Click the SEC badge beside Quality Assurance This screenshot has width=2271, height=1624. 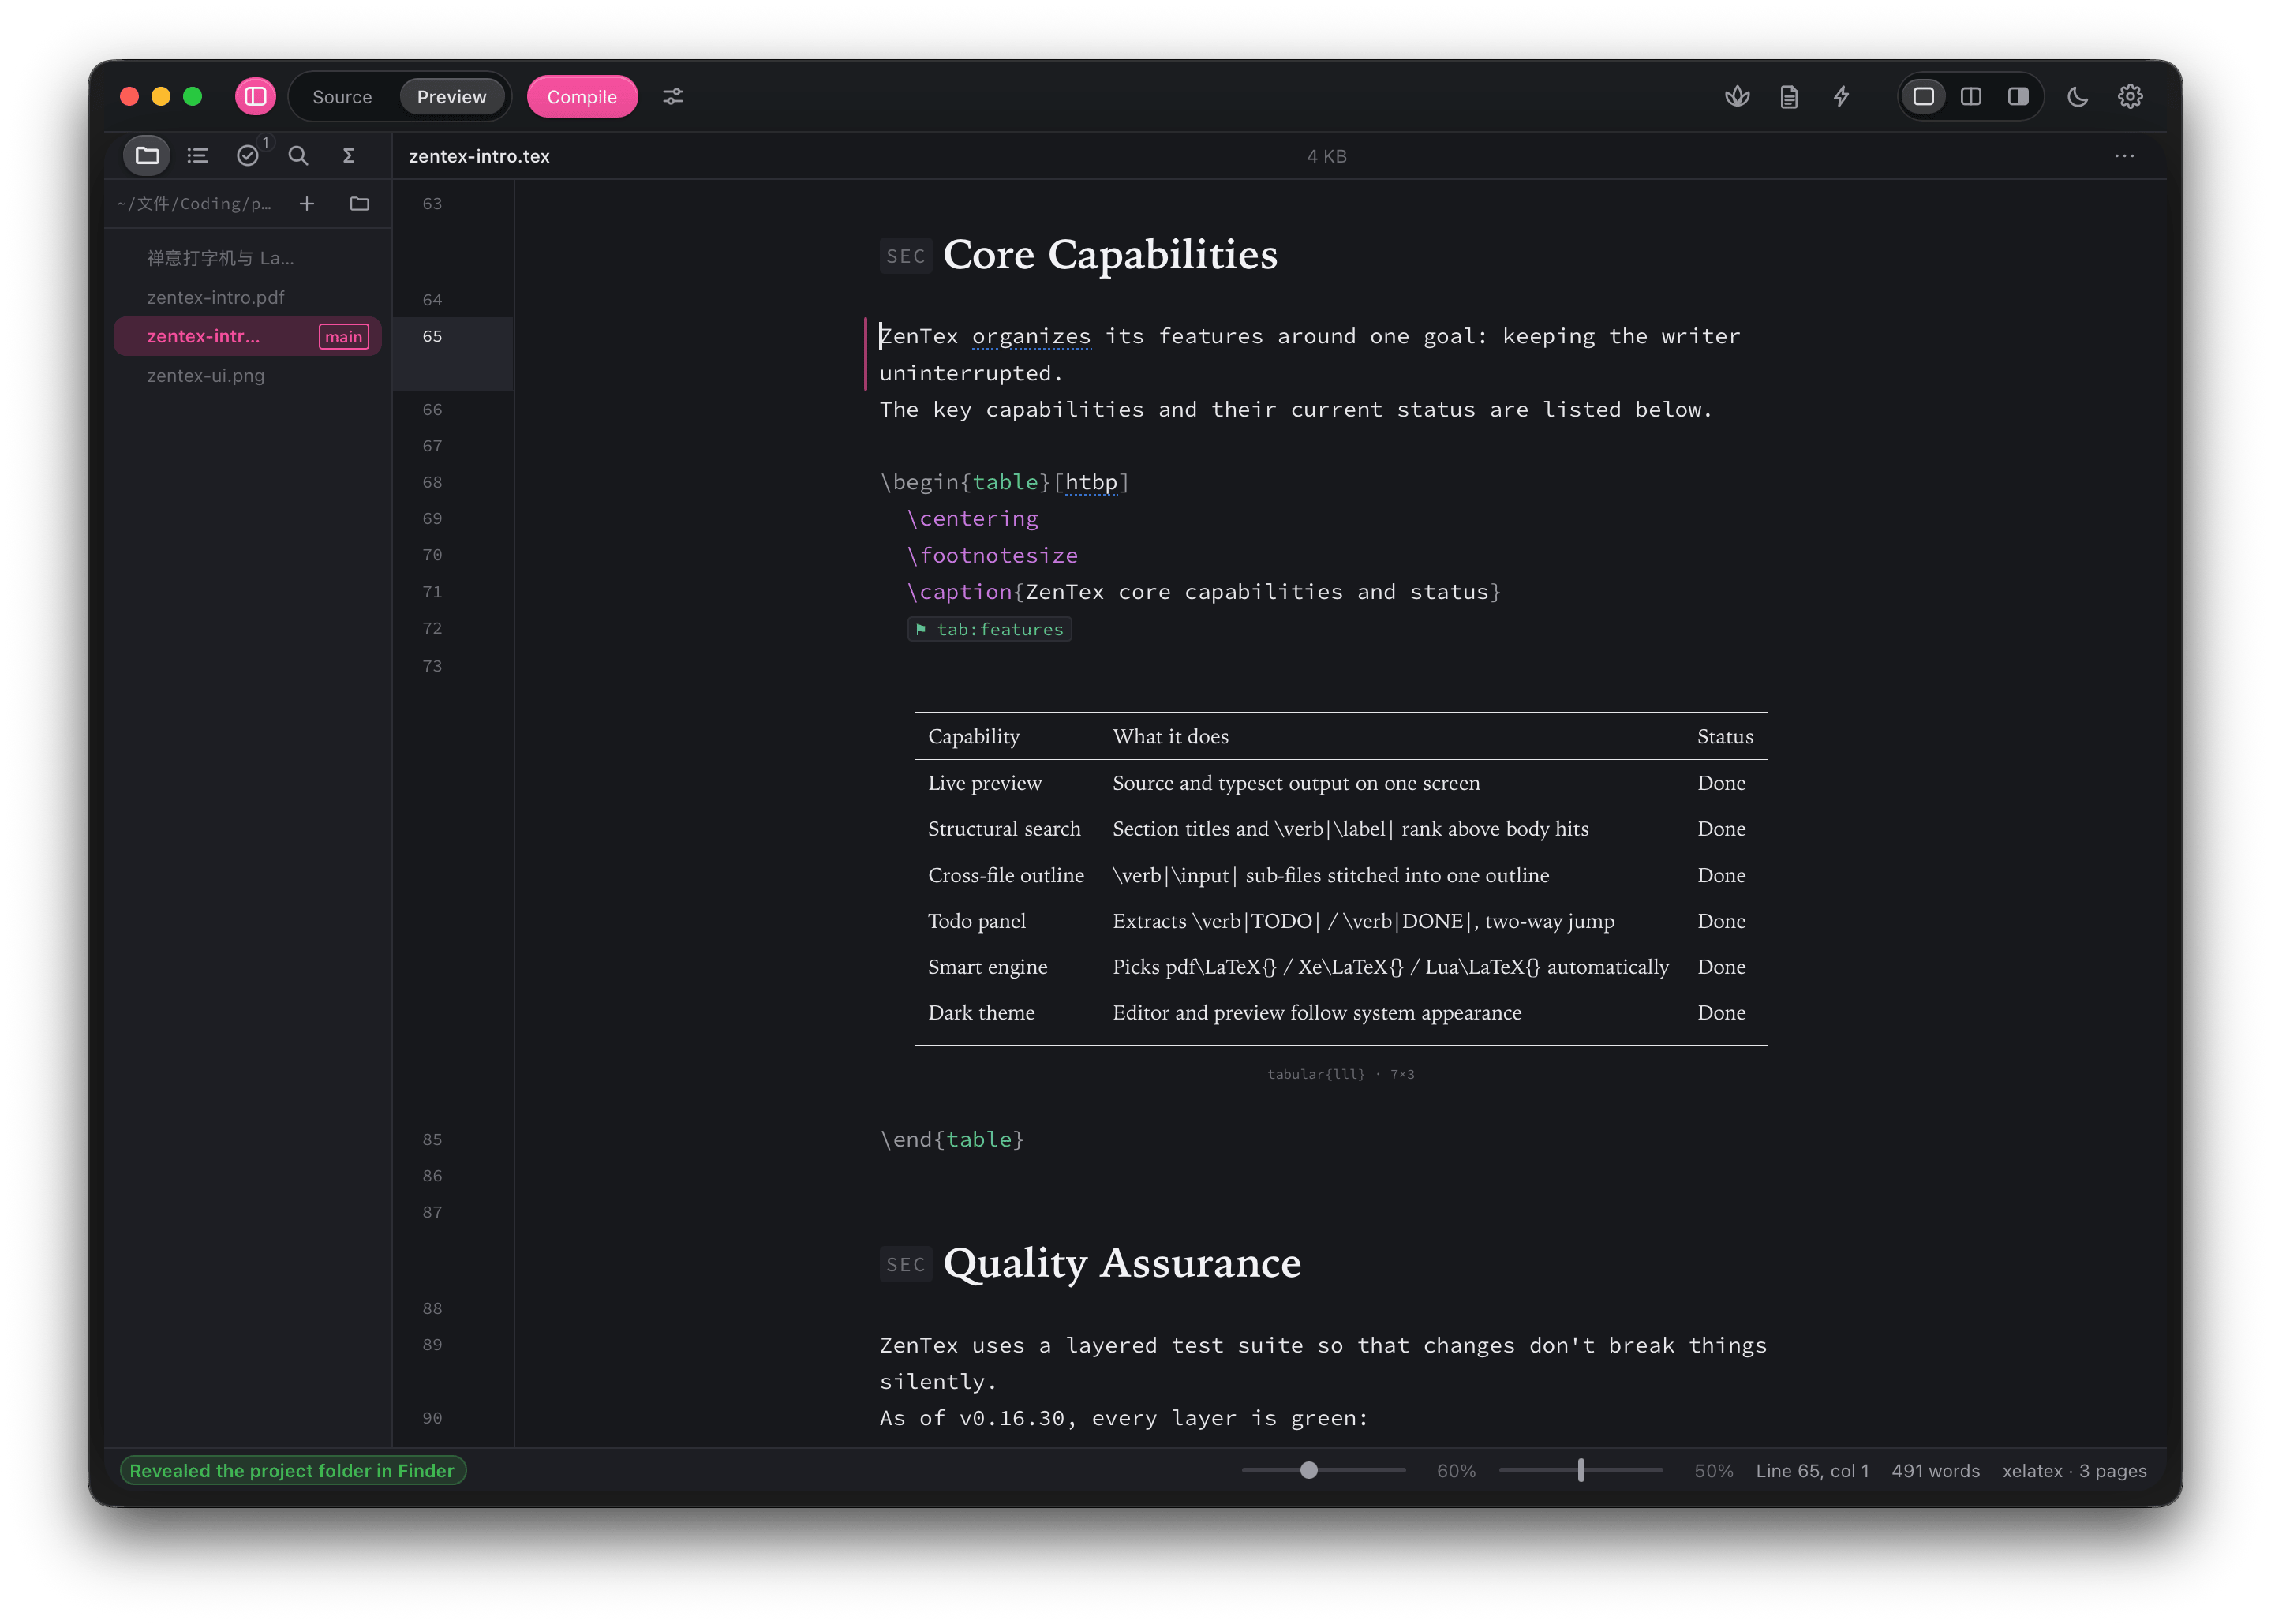point(906,1264)
